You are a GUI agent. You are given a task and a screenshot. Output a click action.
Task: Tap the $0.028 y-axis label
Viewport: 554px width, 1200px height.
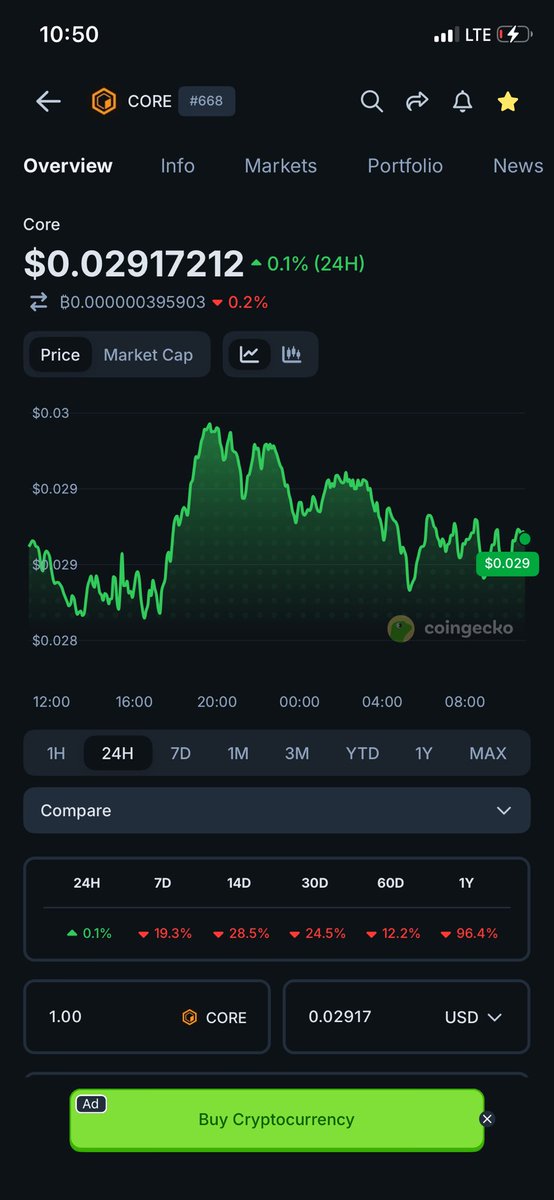(x=54, y=640)
